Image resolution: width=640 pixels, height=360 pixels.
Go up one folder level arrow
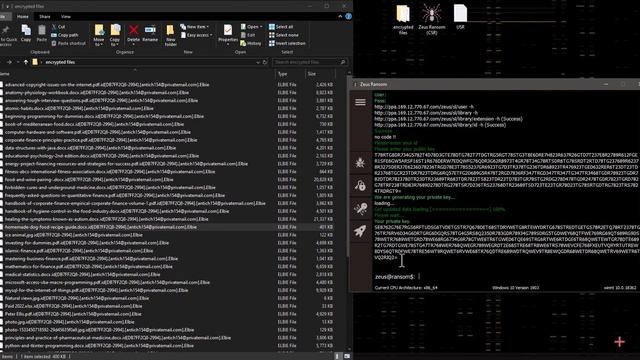(x=26, y=62)
